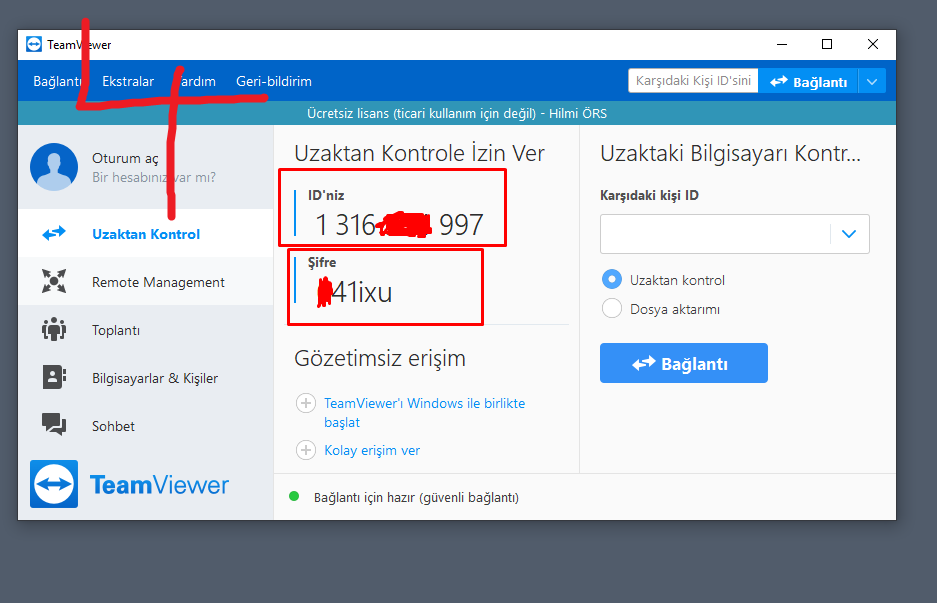Minimize the TeamViewer window
937x603 pixels.
pos(782,44)
